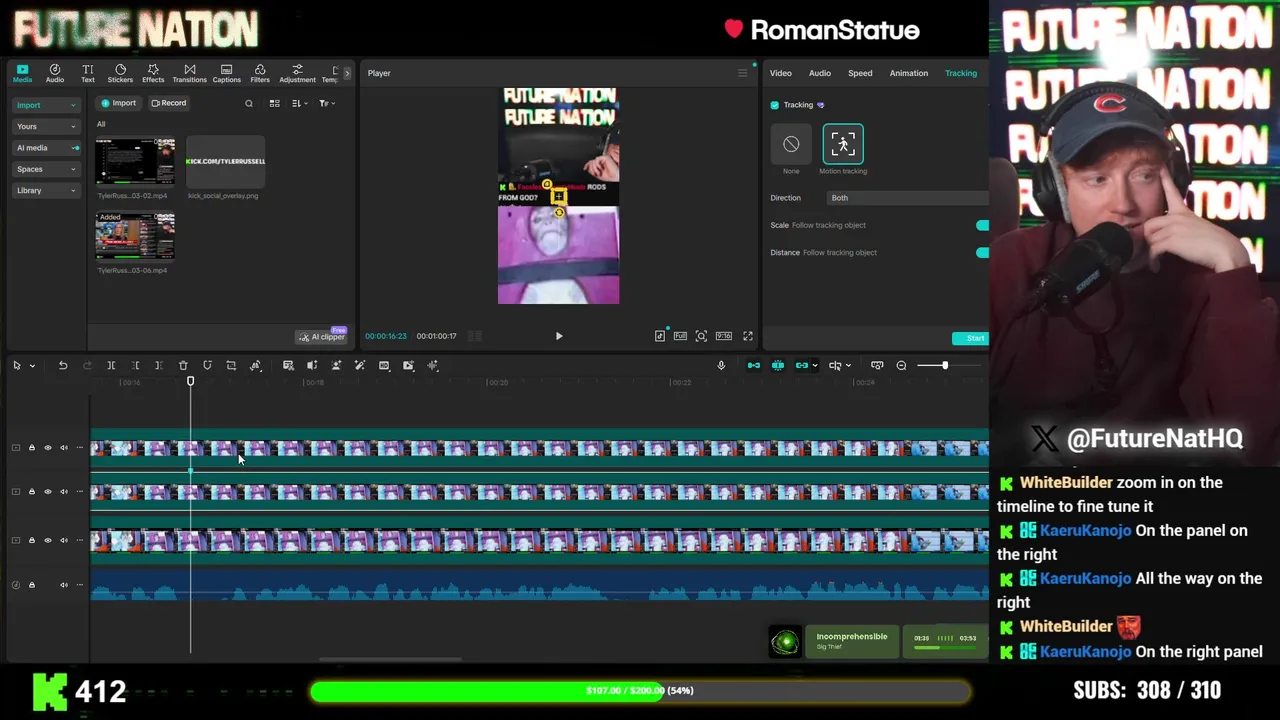Click the preview zoom-to-fit icon
The width and height of the screenshot is (1280, 720).
701,336
